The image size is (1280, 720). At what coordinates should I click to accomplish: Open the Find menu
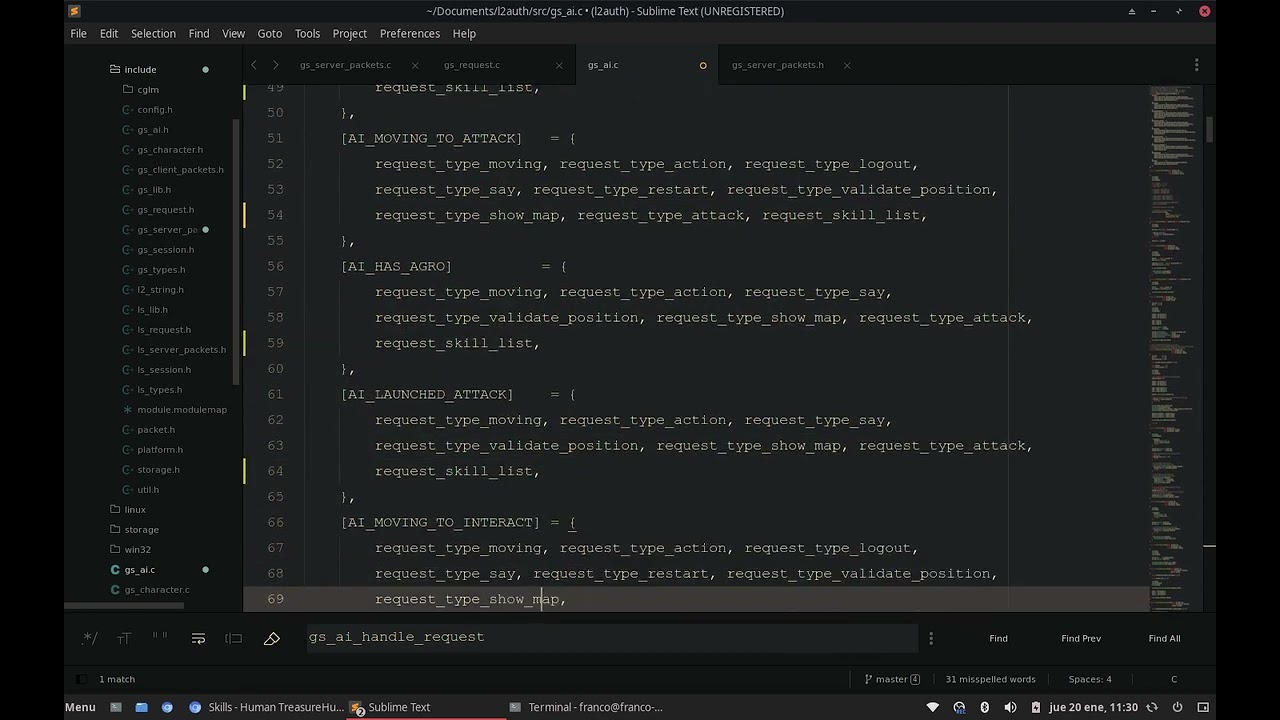(x=199, y=33)
